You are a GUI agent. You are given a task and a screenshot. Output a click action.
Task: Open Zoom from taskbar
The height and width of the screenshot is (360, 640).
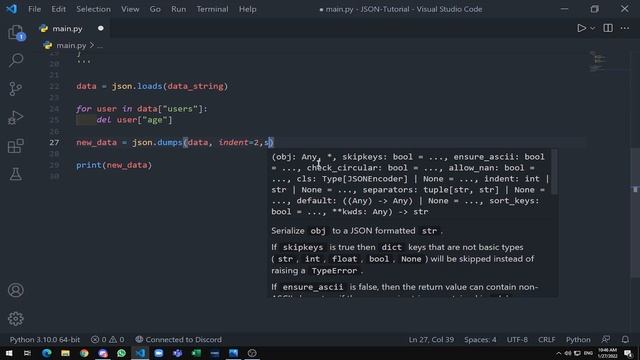coord(159,353)
